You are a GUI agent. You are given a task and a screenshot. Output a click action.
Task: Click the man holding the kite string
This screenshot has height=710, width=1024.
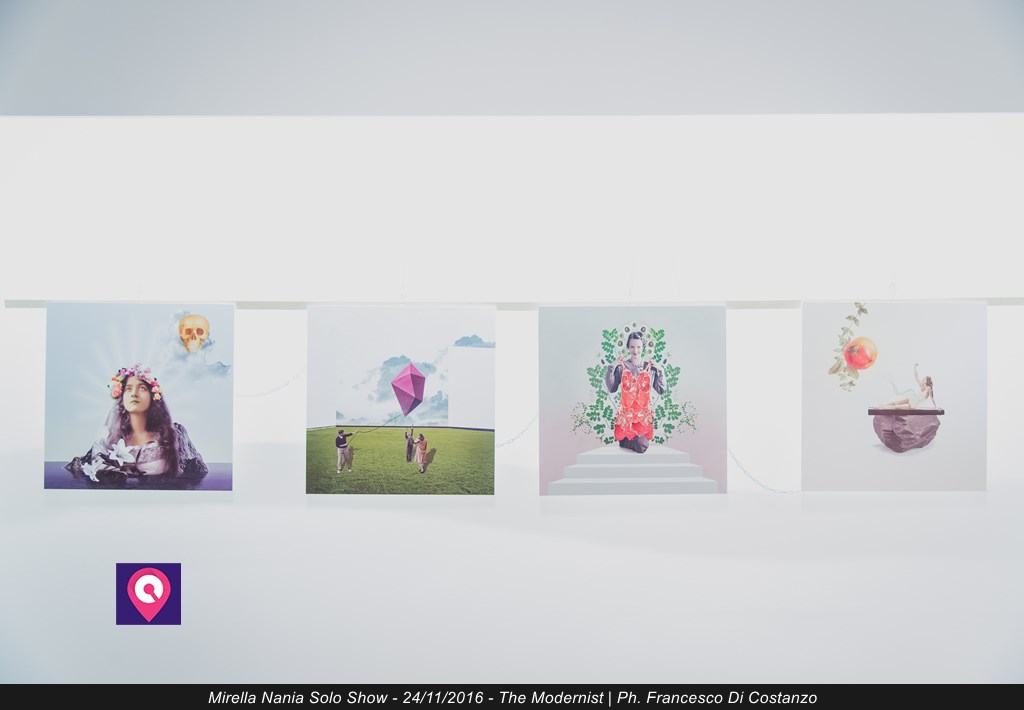coord(343,449)
